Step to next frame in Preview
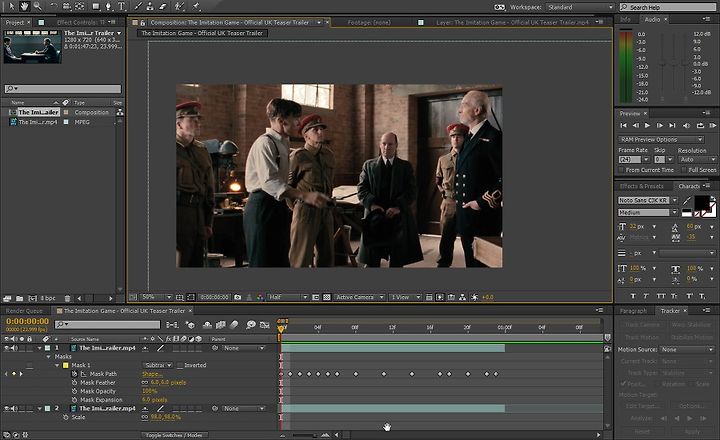Image resolution: width=720 pixels, height=440 pixels. [660, 125]
